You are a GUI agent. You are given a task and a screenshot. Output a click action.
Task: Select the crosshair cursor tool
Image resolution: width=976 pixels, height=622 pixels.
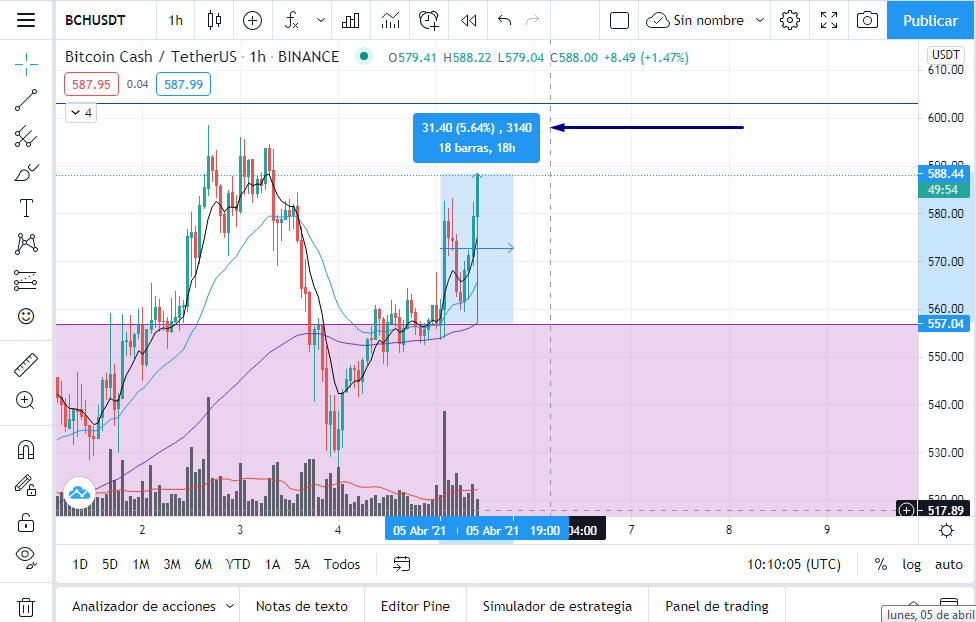(26, 64)
